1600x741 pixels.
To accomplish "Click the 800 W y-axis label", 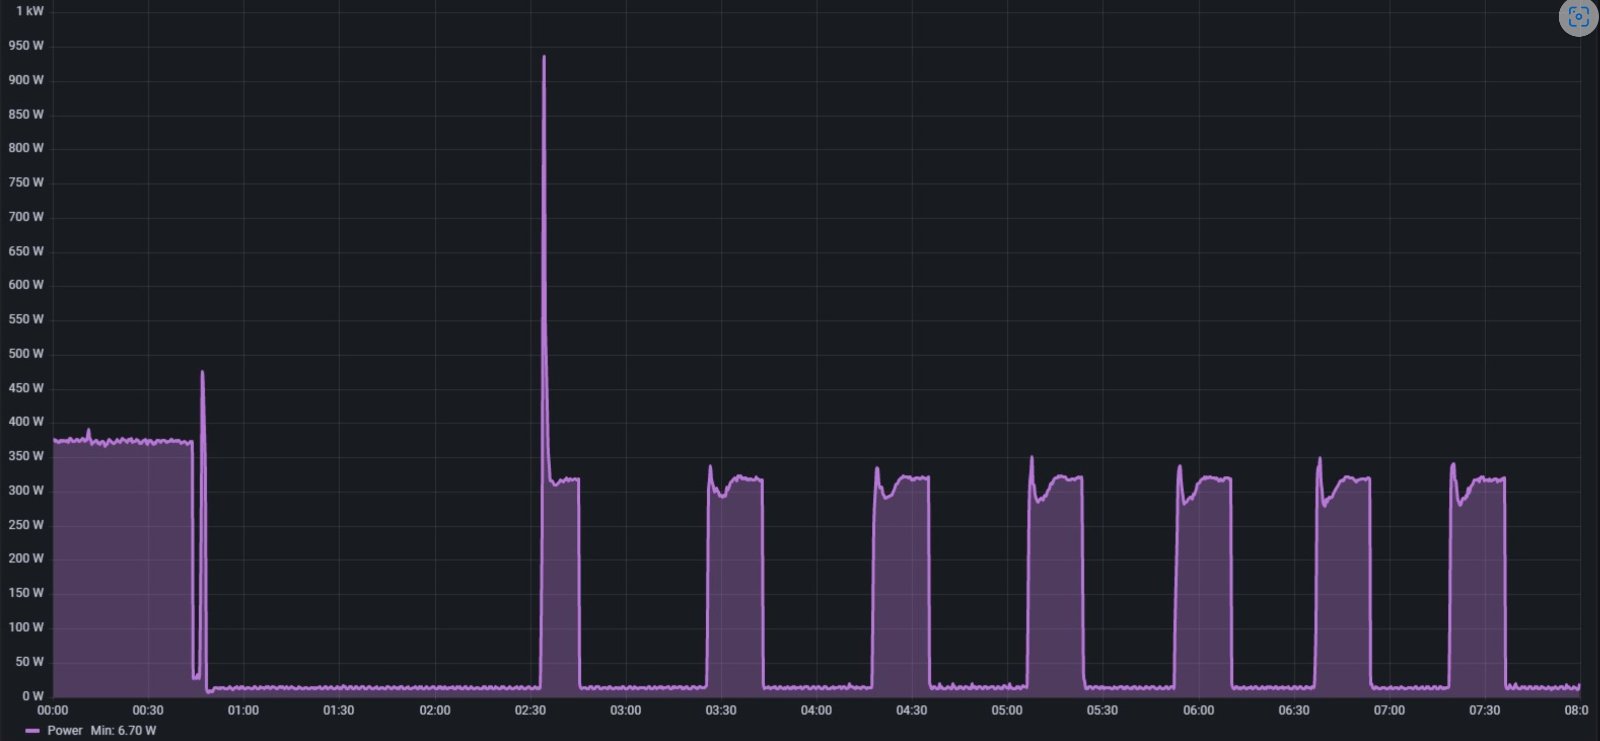I will 26,148.
